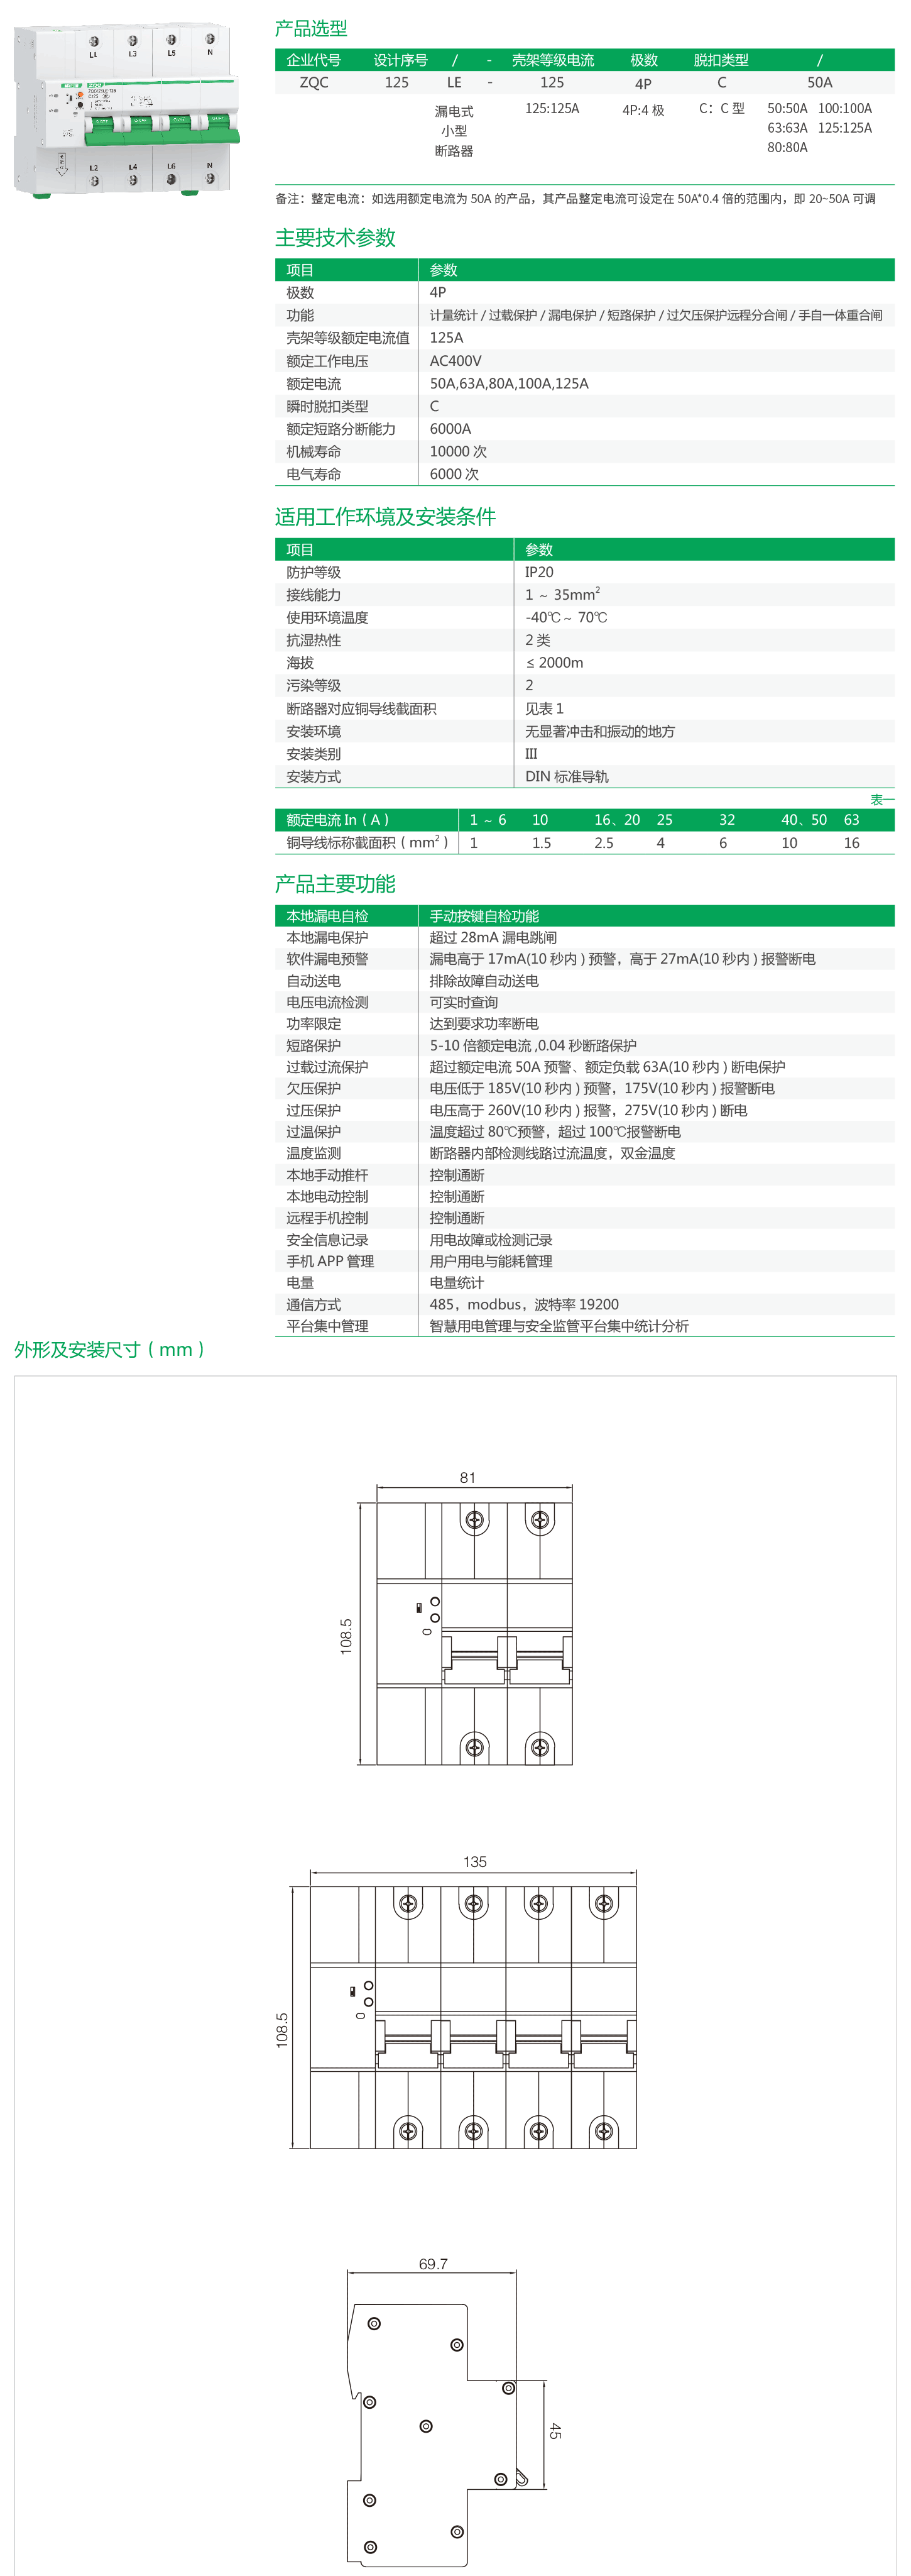Click the '电量统计' cell
The height and width of the screenshot is (2576, 911).
pyautogui.click(x=457, y=1283)
